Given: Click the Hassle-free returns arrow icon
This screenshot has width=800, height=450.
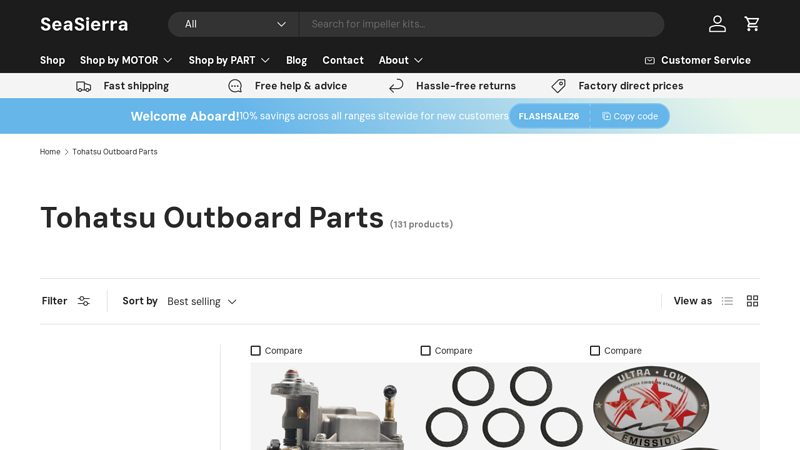Looking at the screenshot, I should (x=396, y=86).
